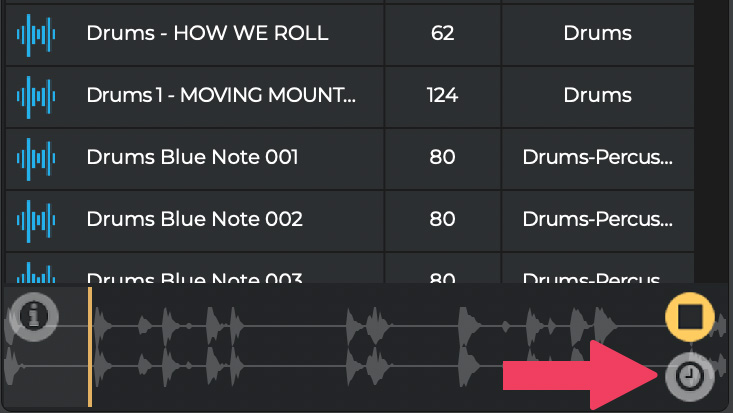Click the 62 BPM cell
Viewport: 733px width, 413px height.
(443, 34)
